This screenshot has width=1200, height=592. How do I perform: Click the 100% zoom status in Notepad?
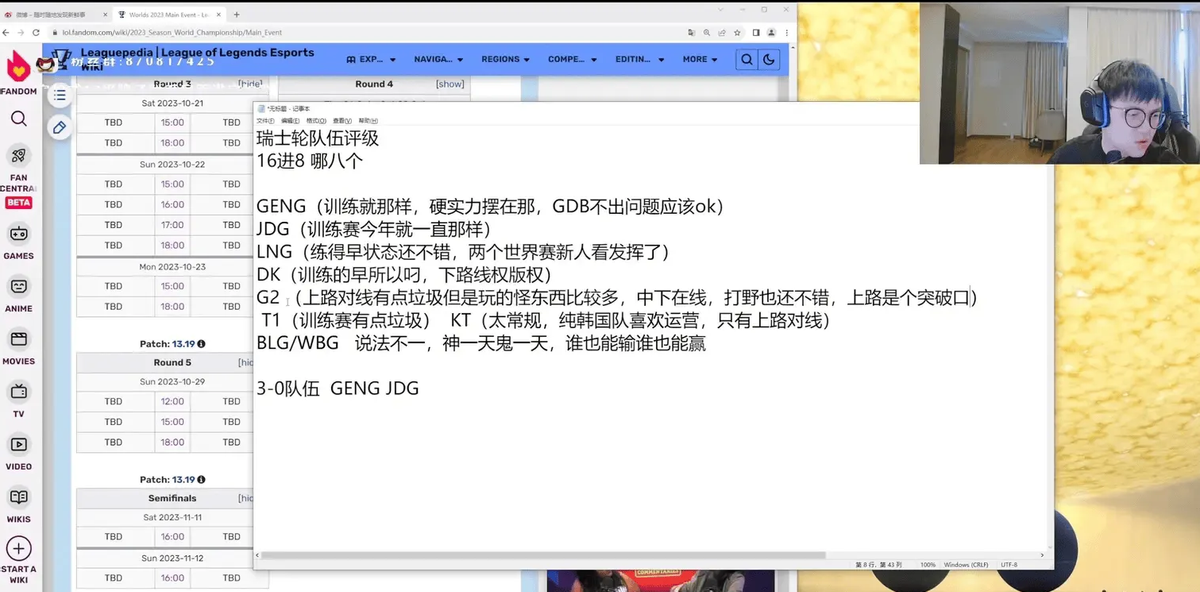[x=928, y=565]
